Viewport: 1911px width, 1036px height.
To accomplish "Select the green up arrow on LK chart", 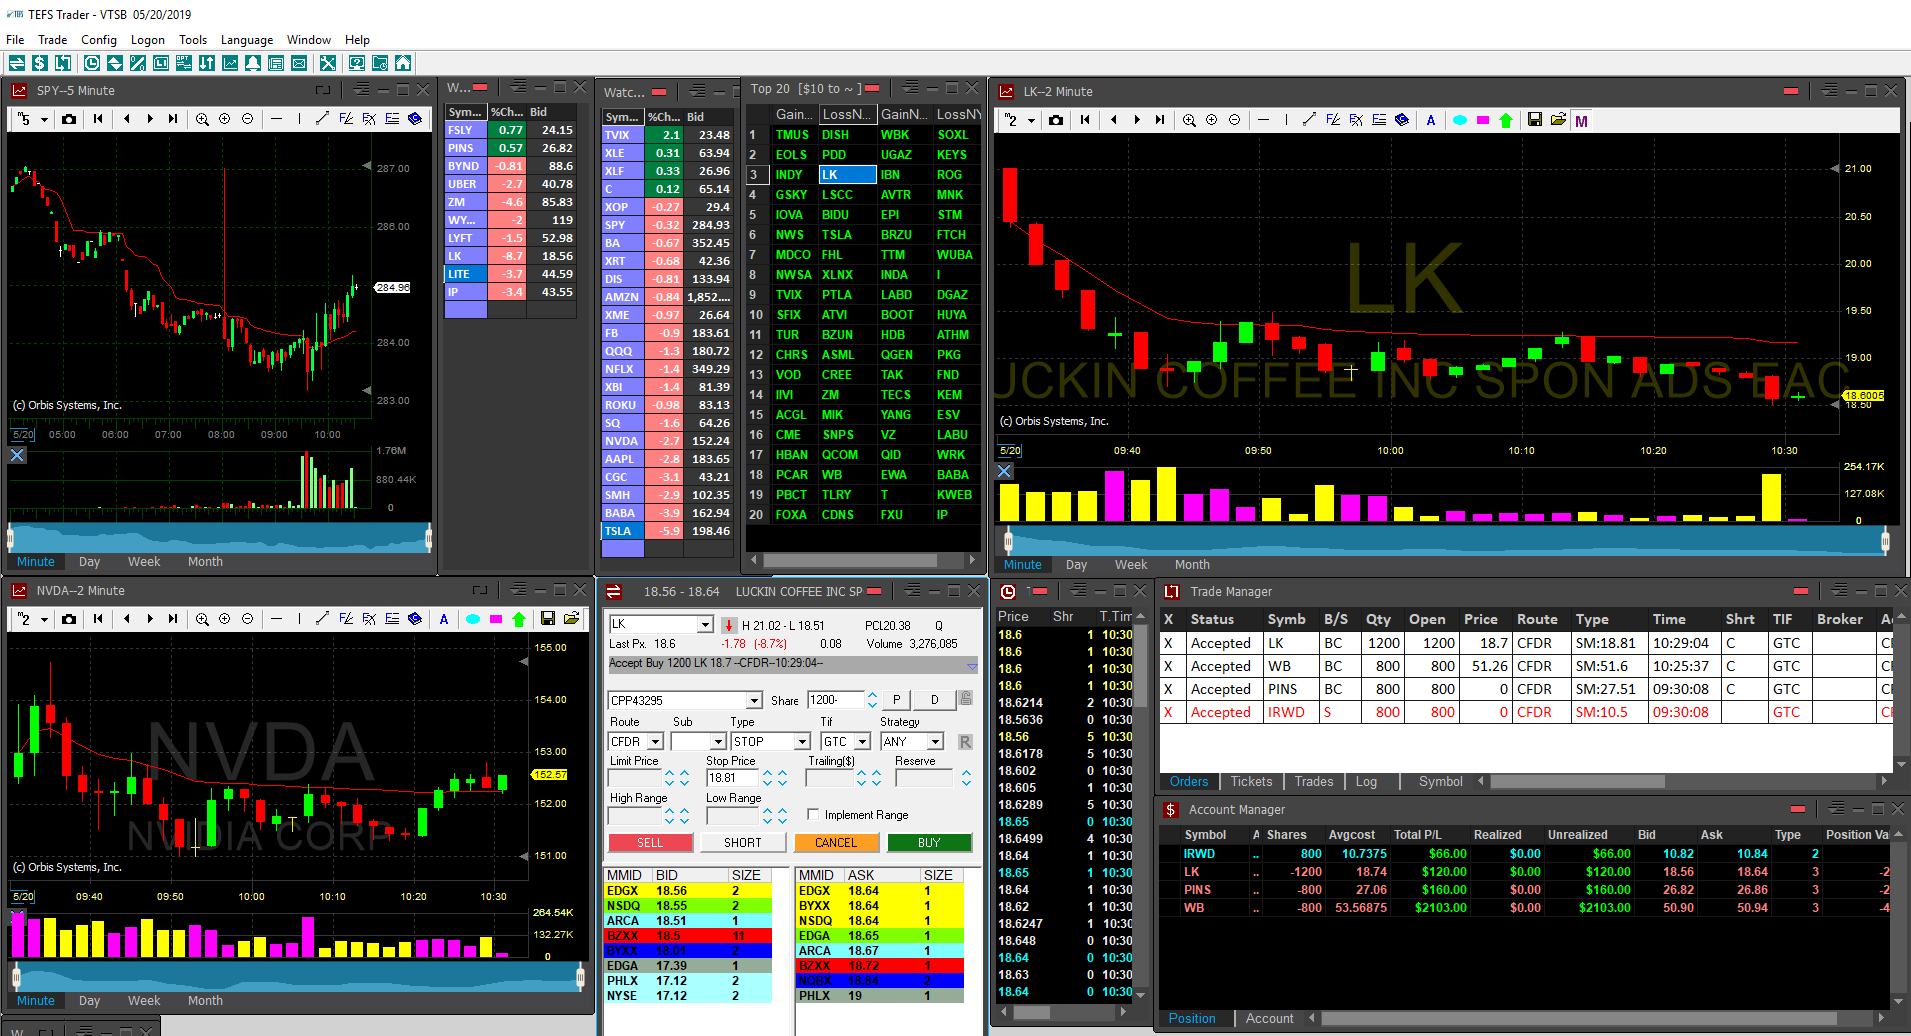I will click(x=1506, y=120).
